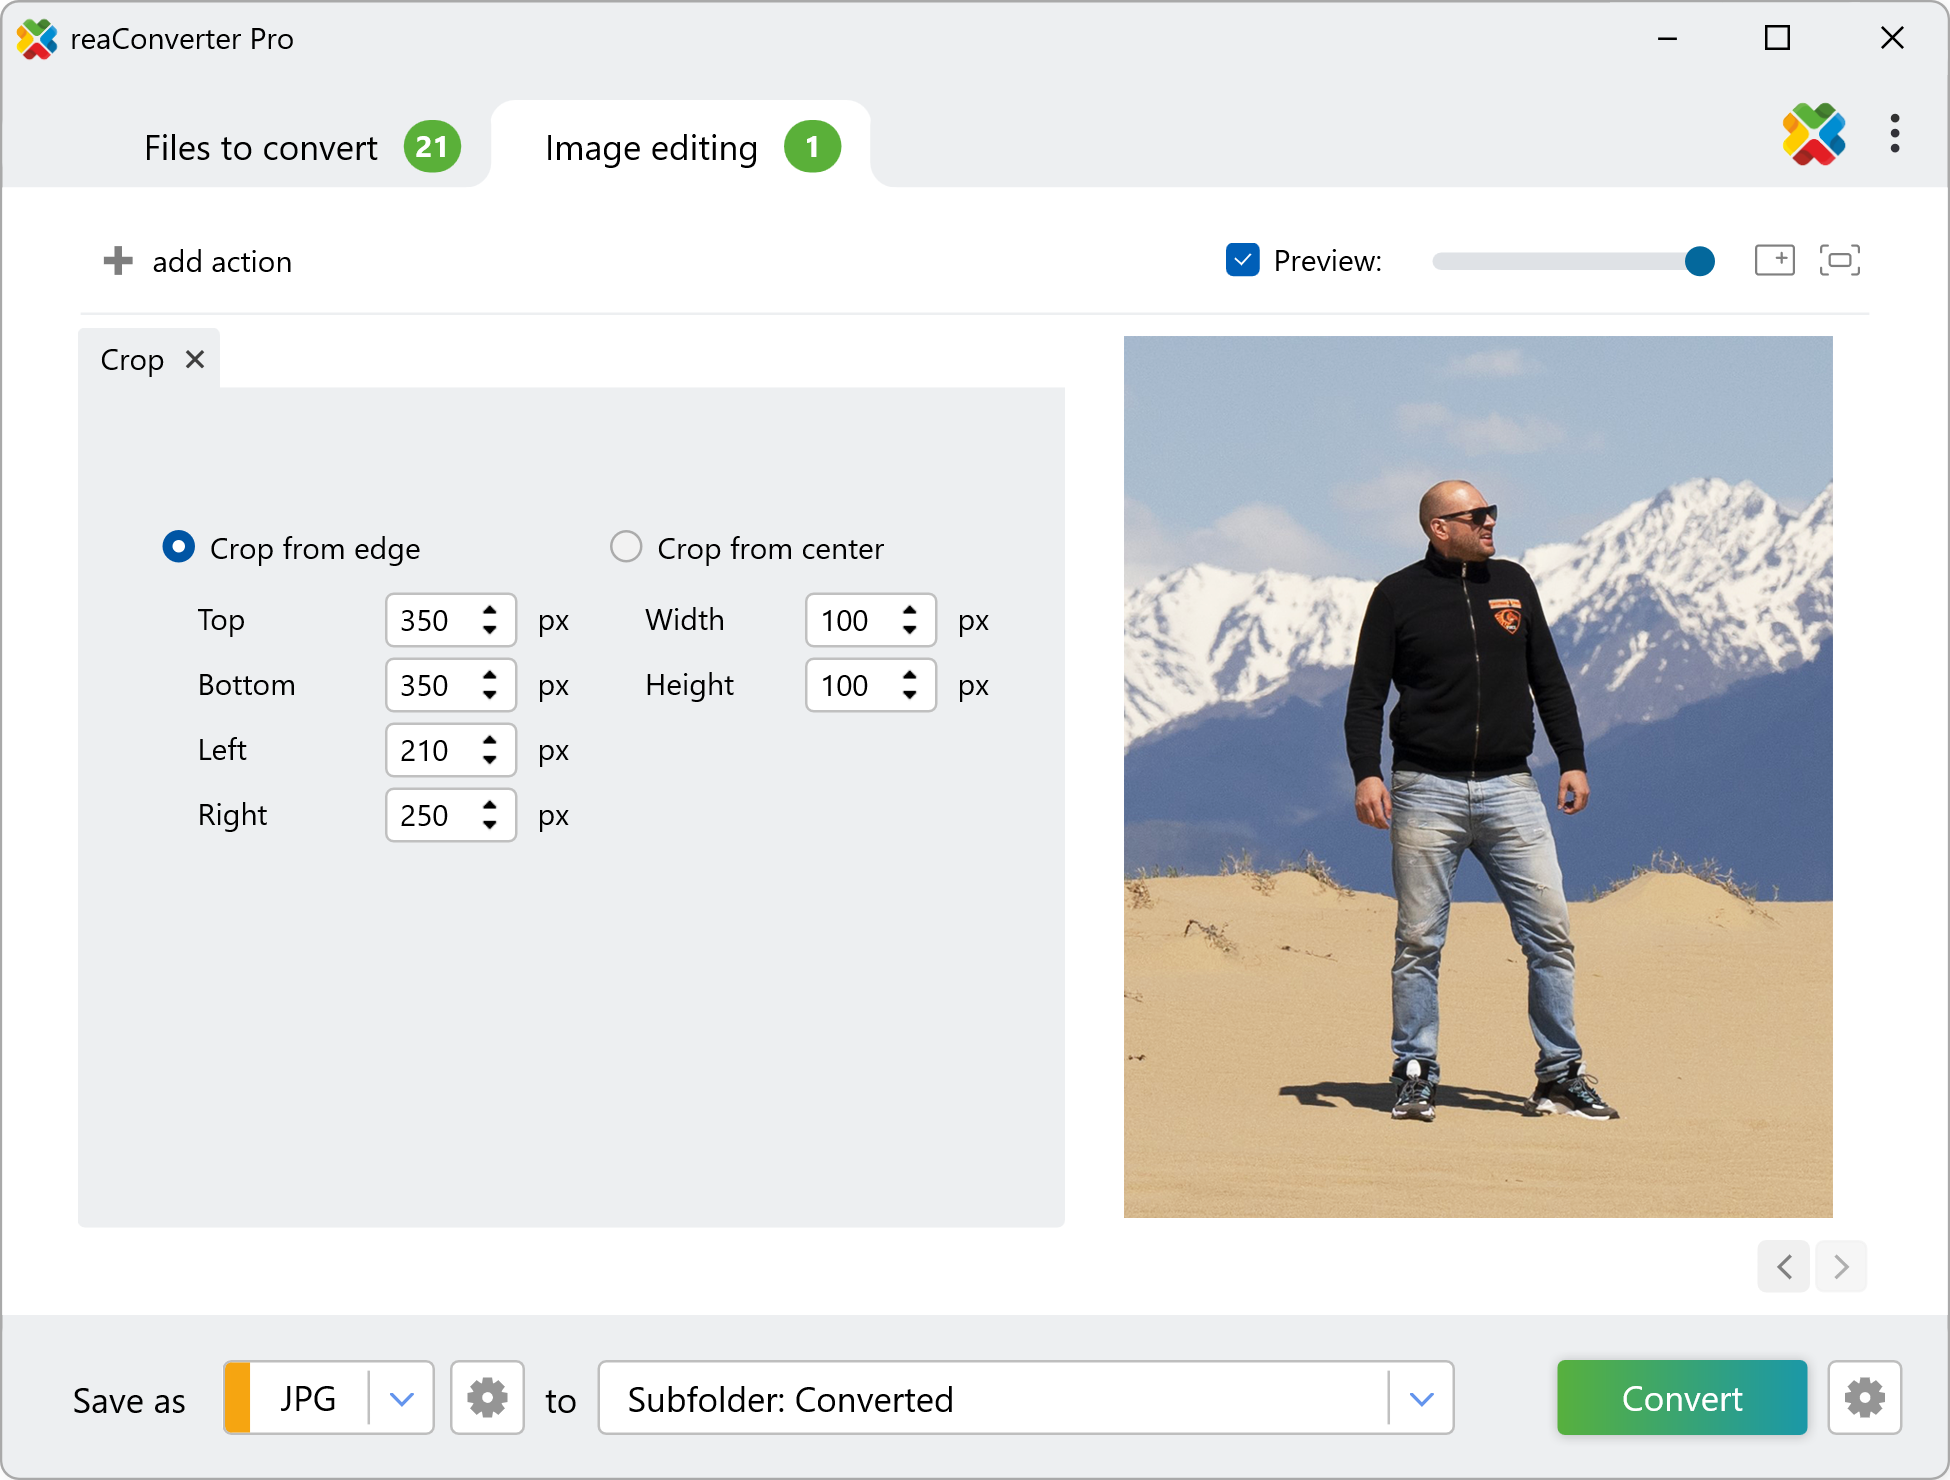
Task: Click the fit-to-window preview icon
Action: tap(1839, 260)
